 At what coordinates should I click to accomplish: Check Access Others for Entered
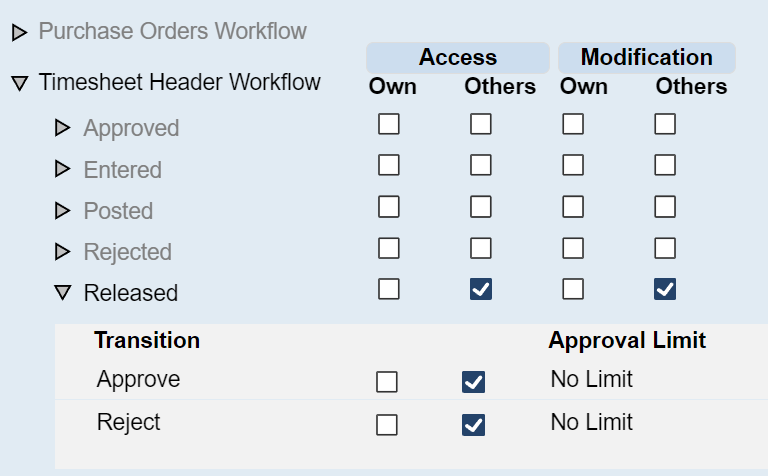tap(481, 166)
